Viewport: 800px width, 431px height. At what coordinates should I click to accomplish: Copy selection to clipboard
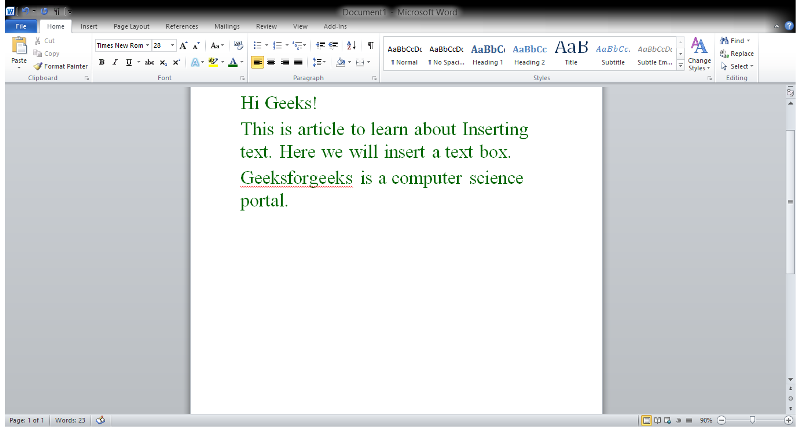46,54
